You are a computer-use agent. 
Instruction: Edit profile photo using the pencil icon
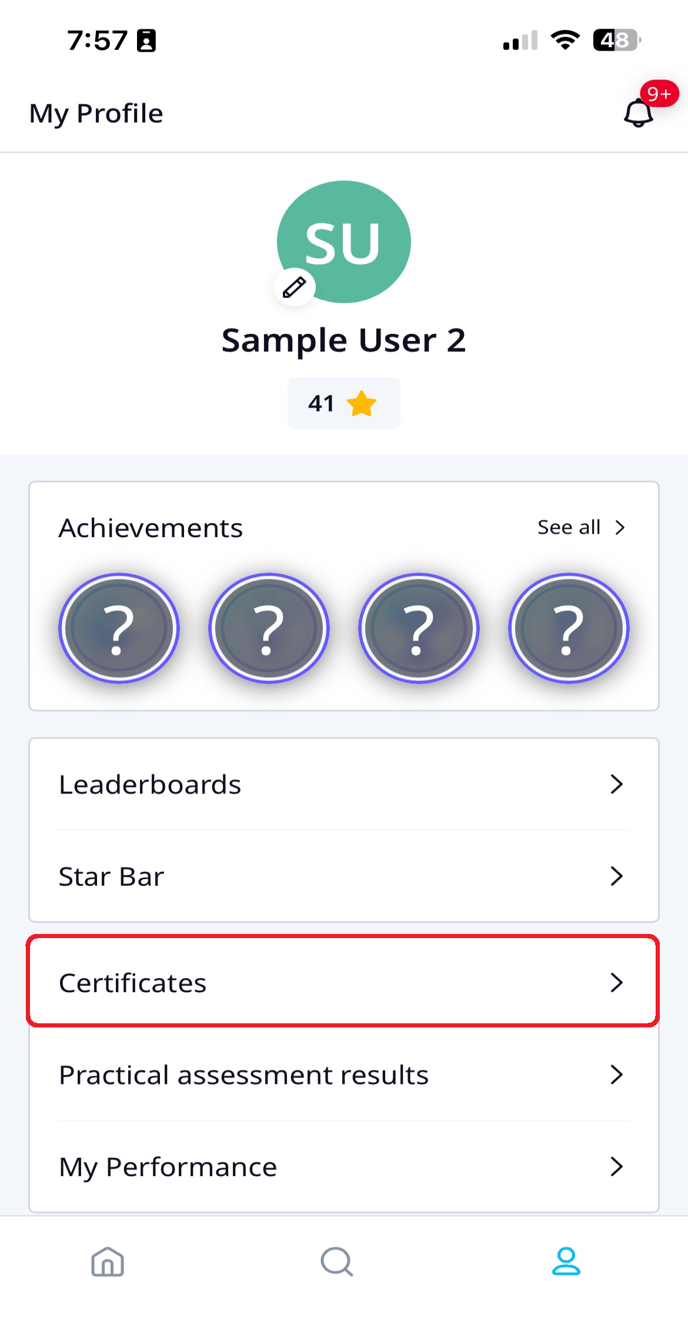coord(293,287)
